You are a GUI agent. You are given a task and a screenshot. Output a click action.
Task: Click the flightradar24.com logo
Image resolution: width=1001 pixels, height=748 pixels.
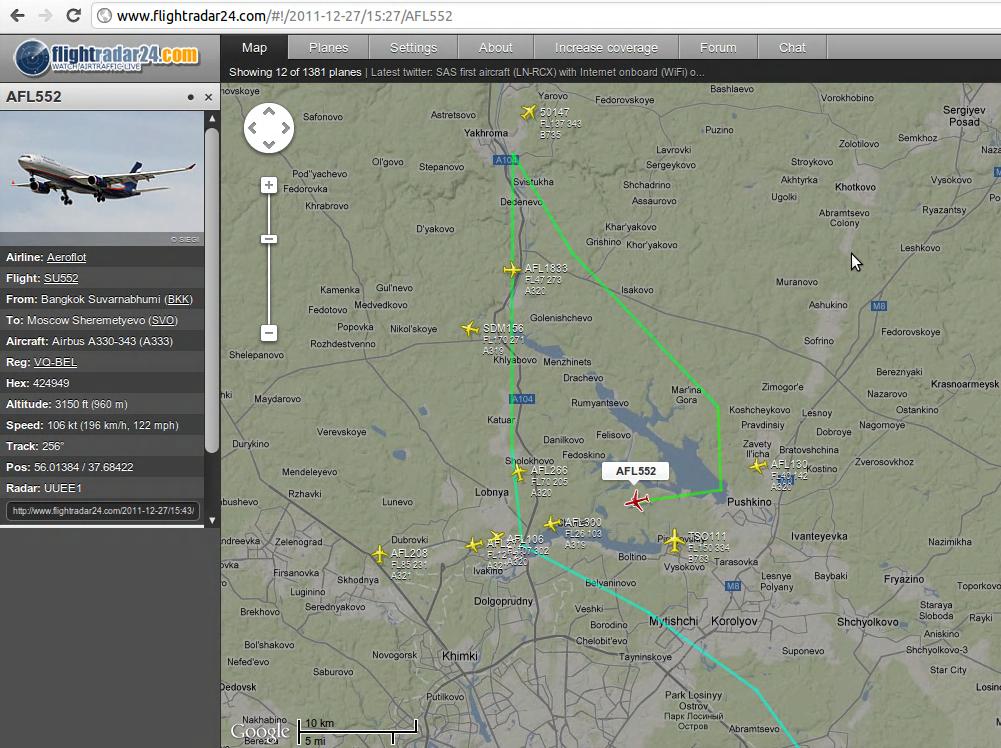click(x=107, y=57)
